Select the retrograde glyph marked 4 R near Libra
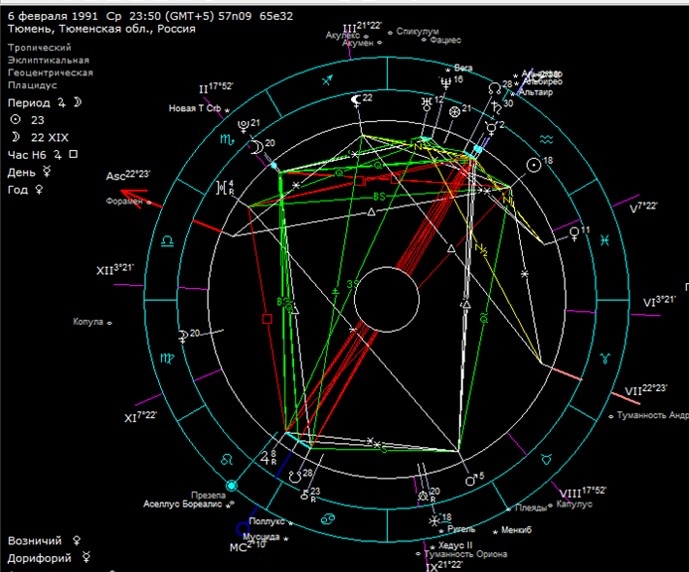The width and height of the screenshot is (689, 572). (x=222, y=187)
